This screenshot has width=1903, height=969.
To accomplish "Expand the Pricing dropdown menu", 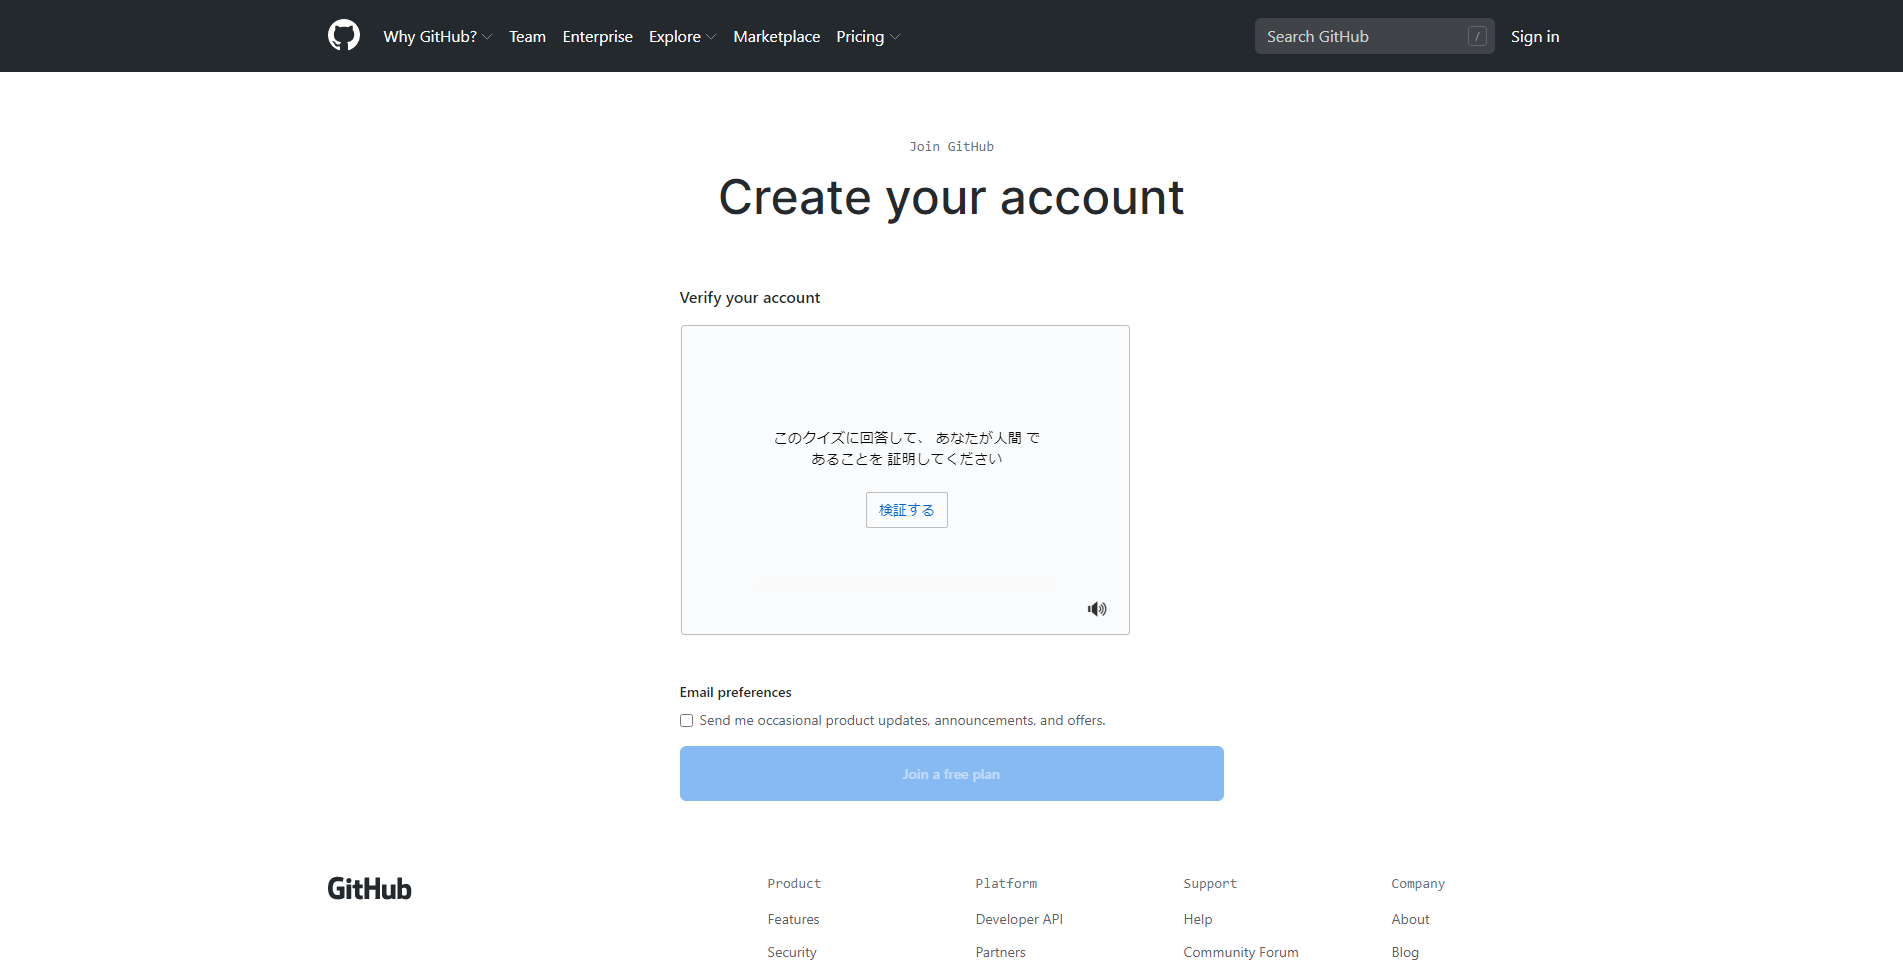I will point(868,36).
